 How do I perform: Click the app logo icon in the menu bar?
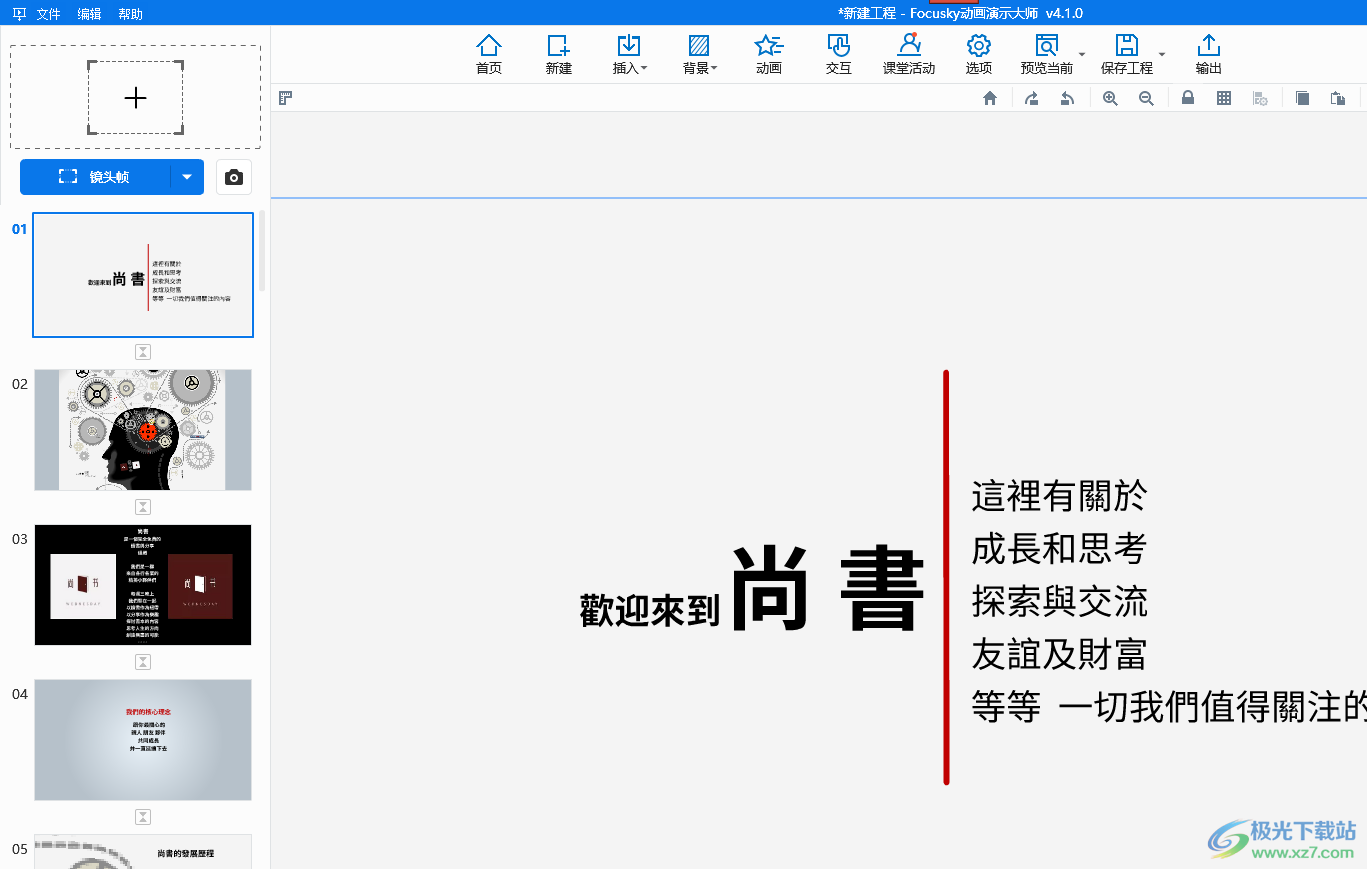19,14
